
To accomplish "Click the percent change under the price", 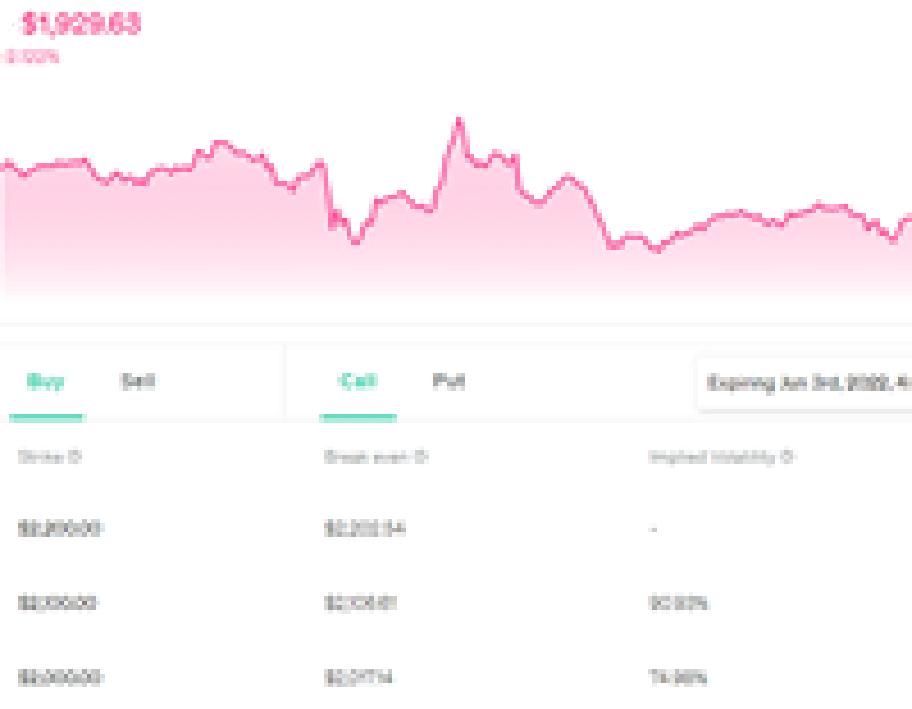I will (32, 57).
